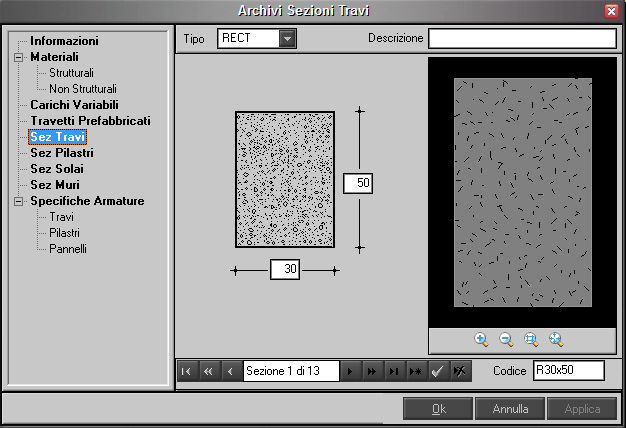Click the Codice field containing R30x50
The width and height of the screenshot is (626, 428).
(x=568, y=371)
